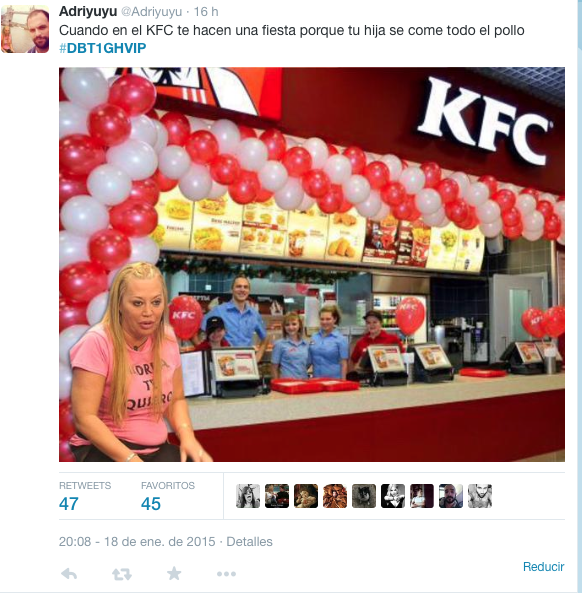The height and width of the screenshot is (593, 582).
Task: View the retweets count 47
Action: [x=69, y=504]
